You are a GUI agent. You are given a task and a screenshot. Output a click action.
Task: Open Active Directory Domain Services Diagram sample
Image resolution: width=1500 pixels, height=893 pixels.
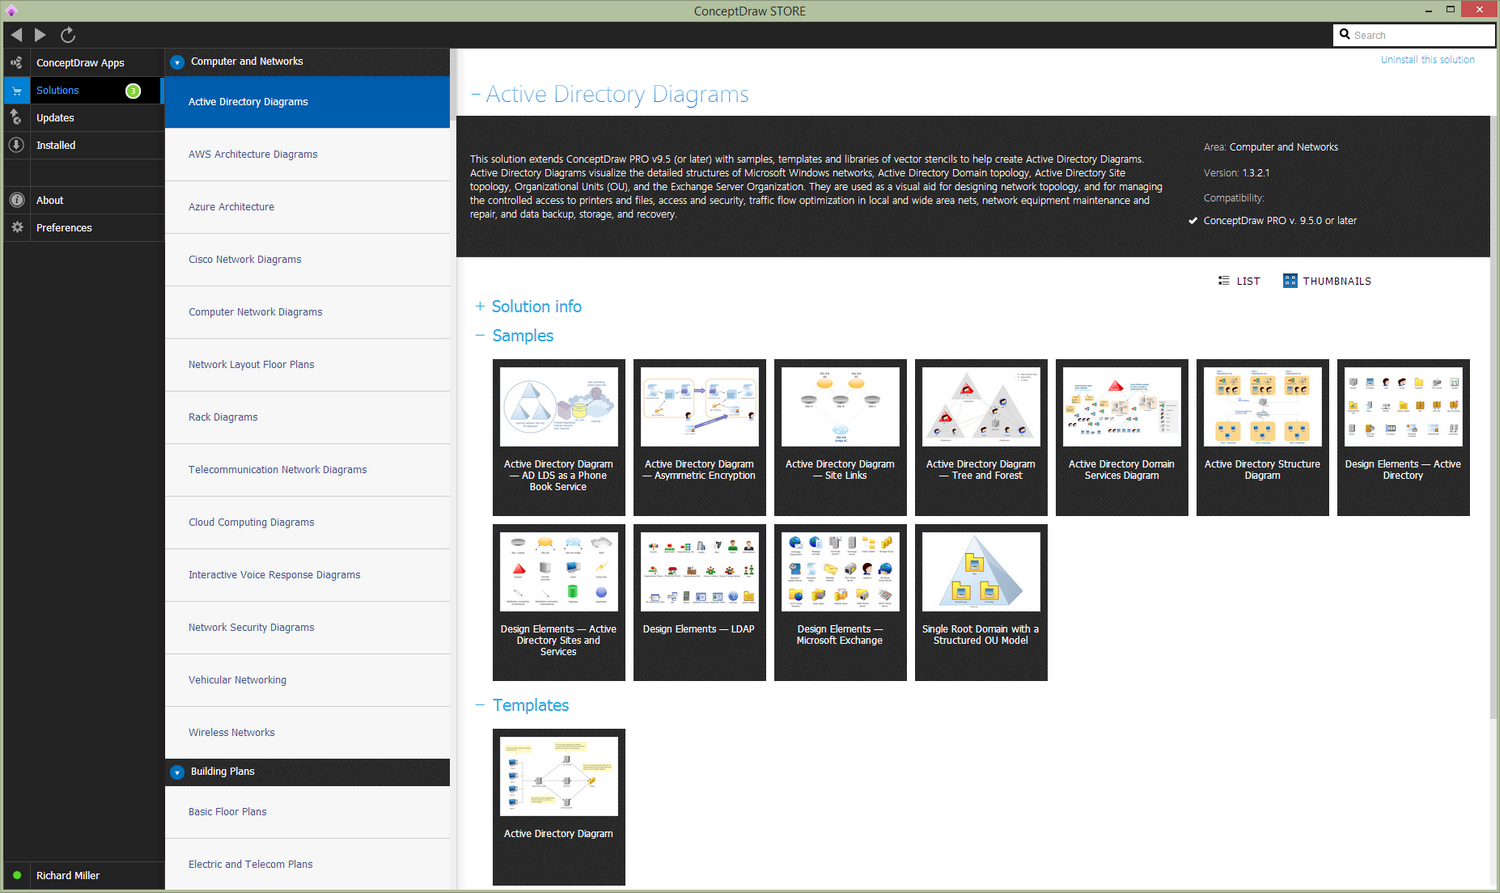[x=1122, y=437]
